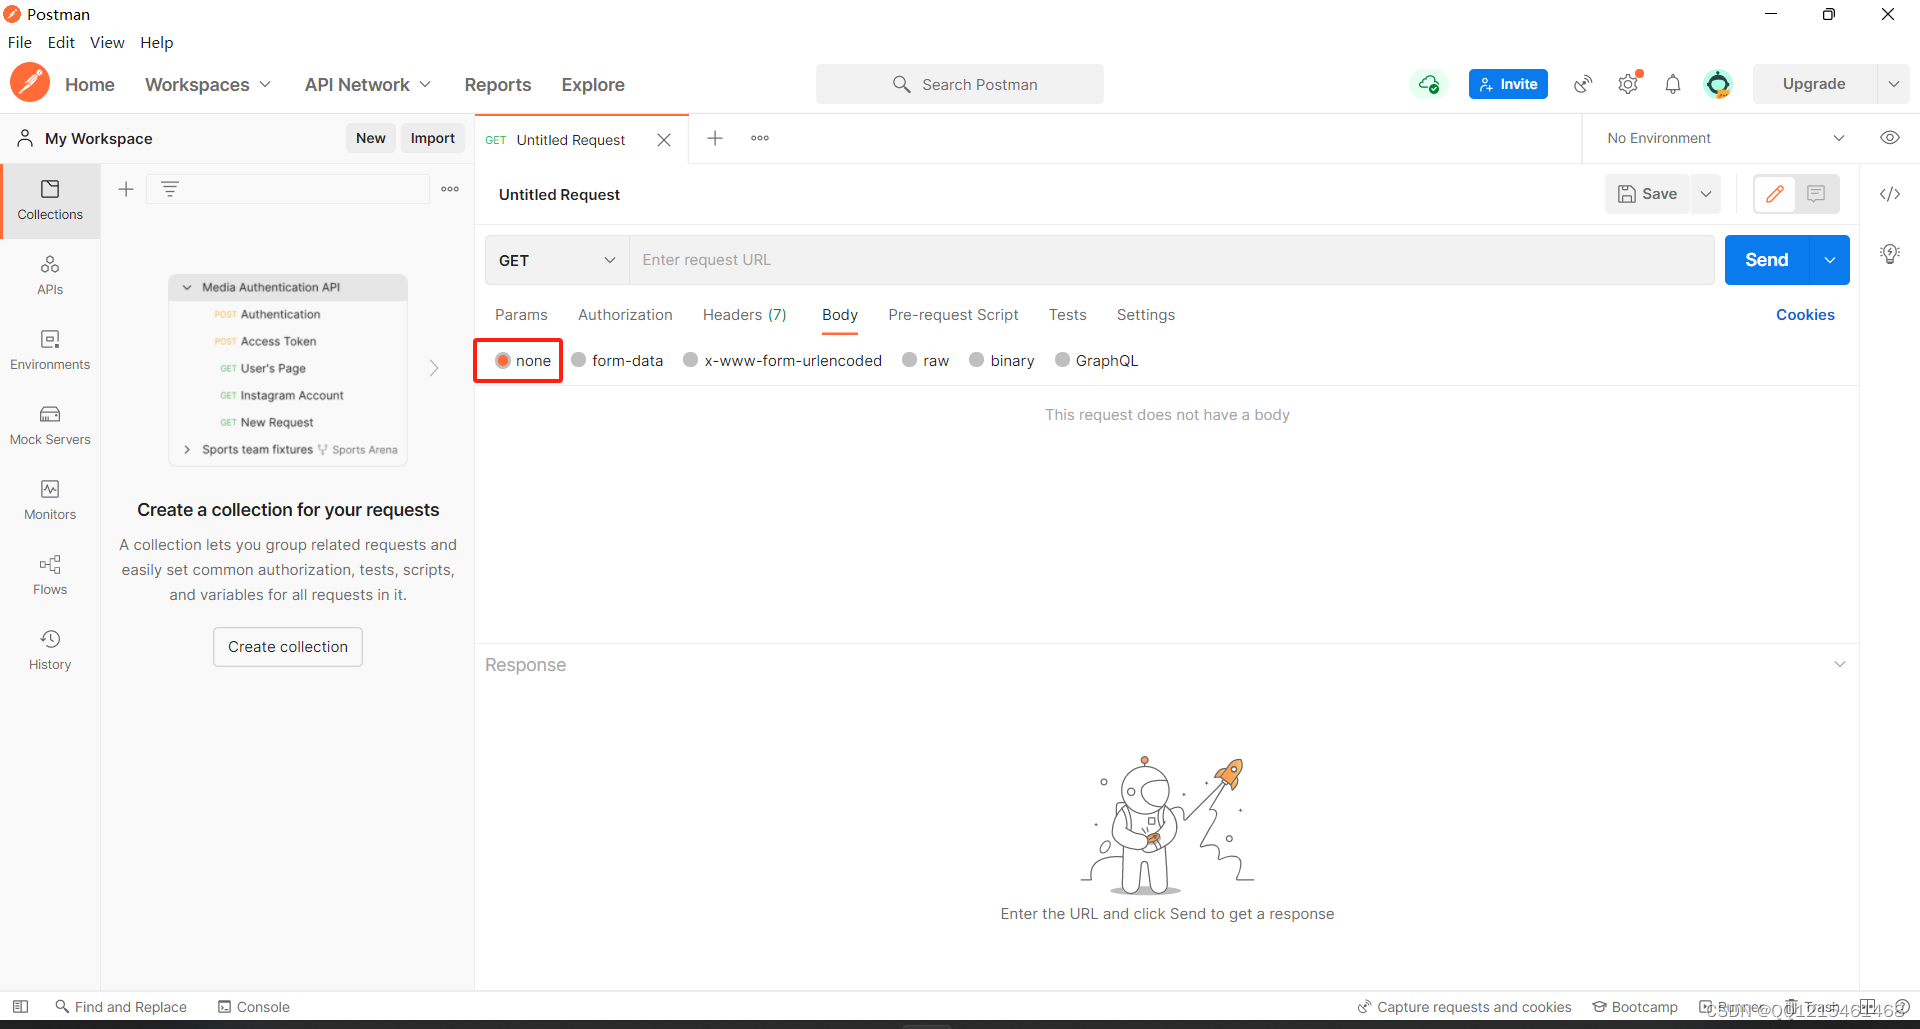Click the Create collection button
Image resolution: width=1920 pixels, height=1029 pixels.
tap(288, 647)
